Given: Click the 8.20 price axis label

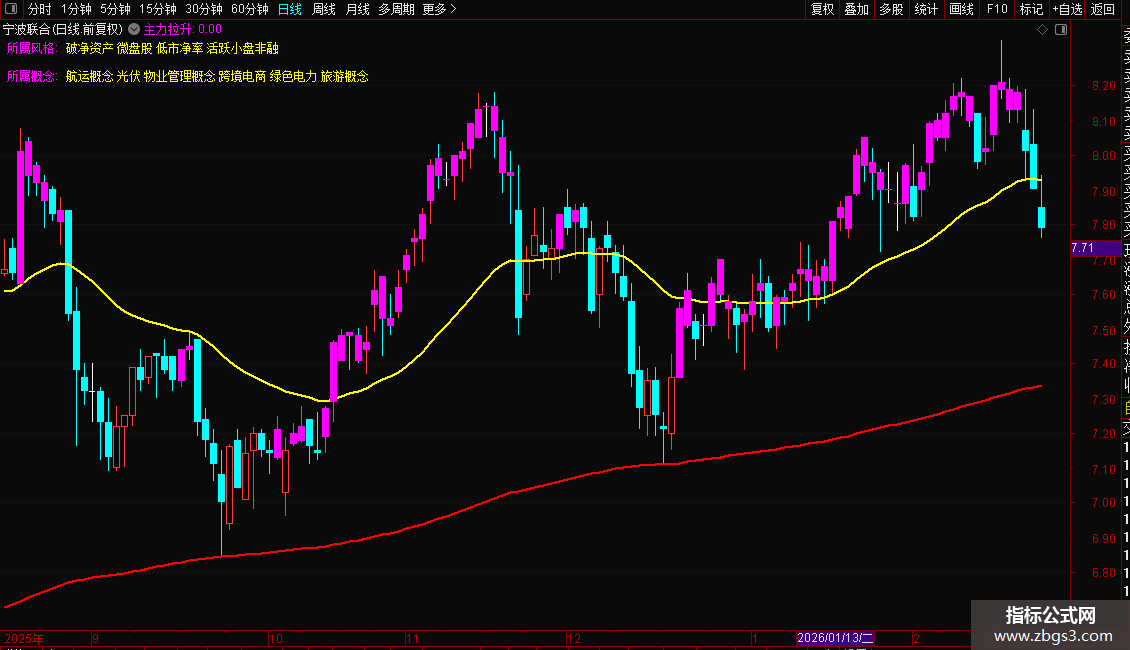Looking at the screenshot, I should point(1103,86).
